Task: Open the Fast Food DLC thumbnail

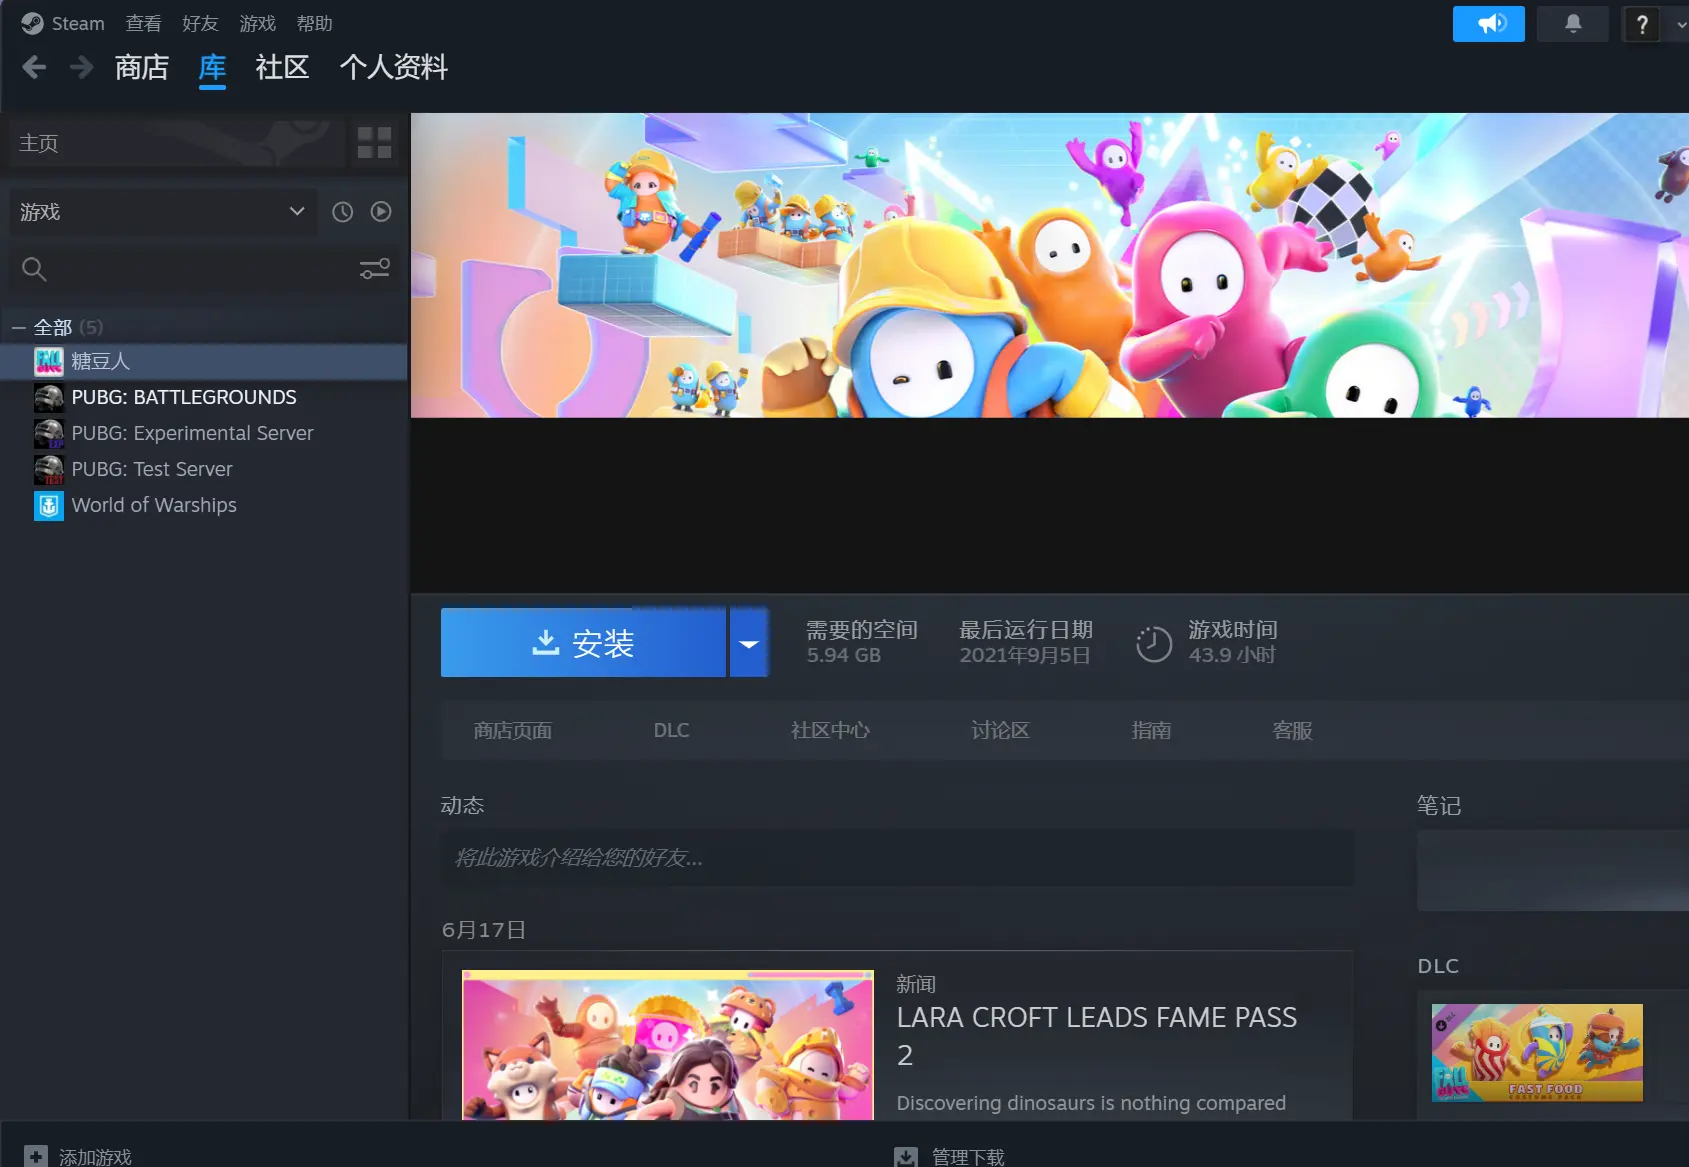Action: (x=1537, y=1053)
